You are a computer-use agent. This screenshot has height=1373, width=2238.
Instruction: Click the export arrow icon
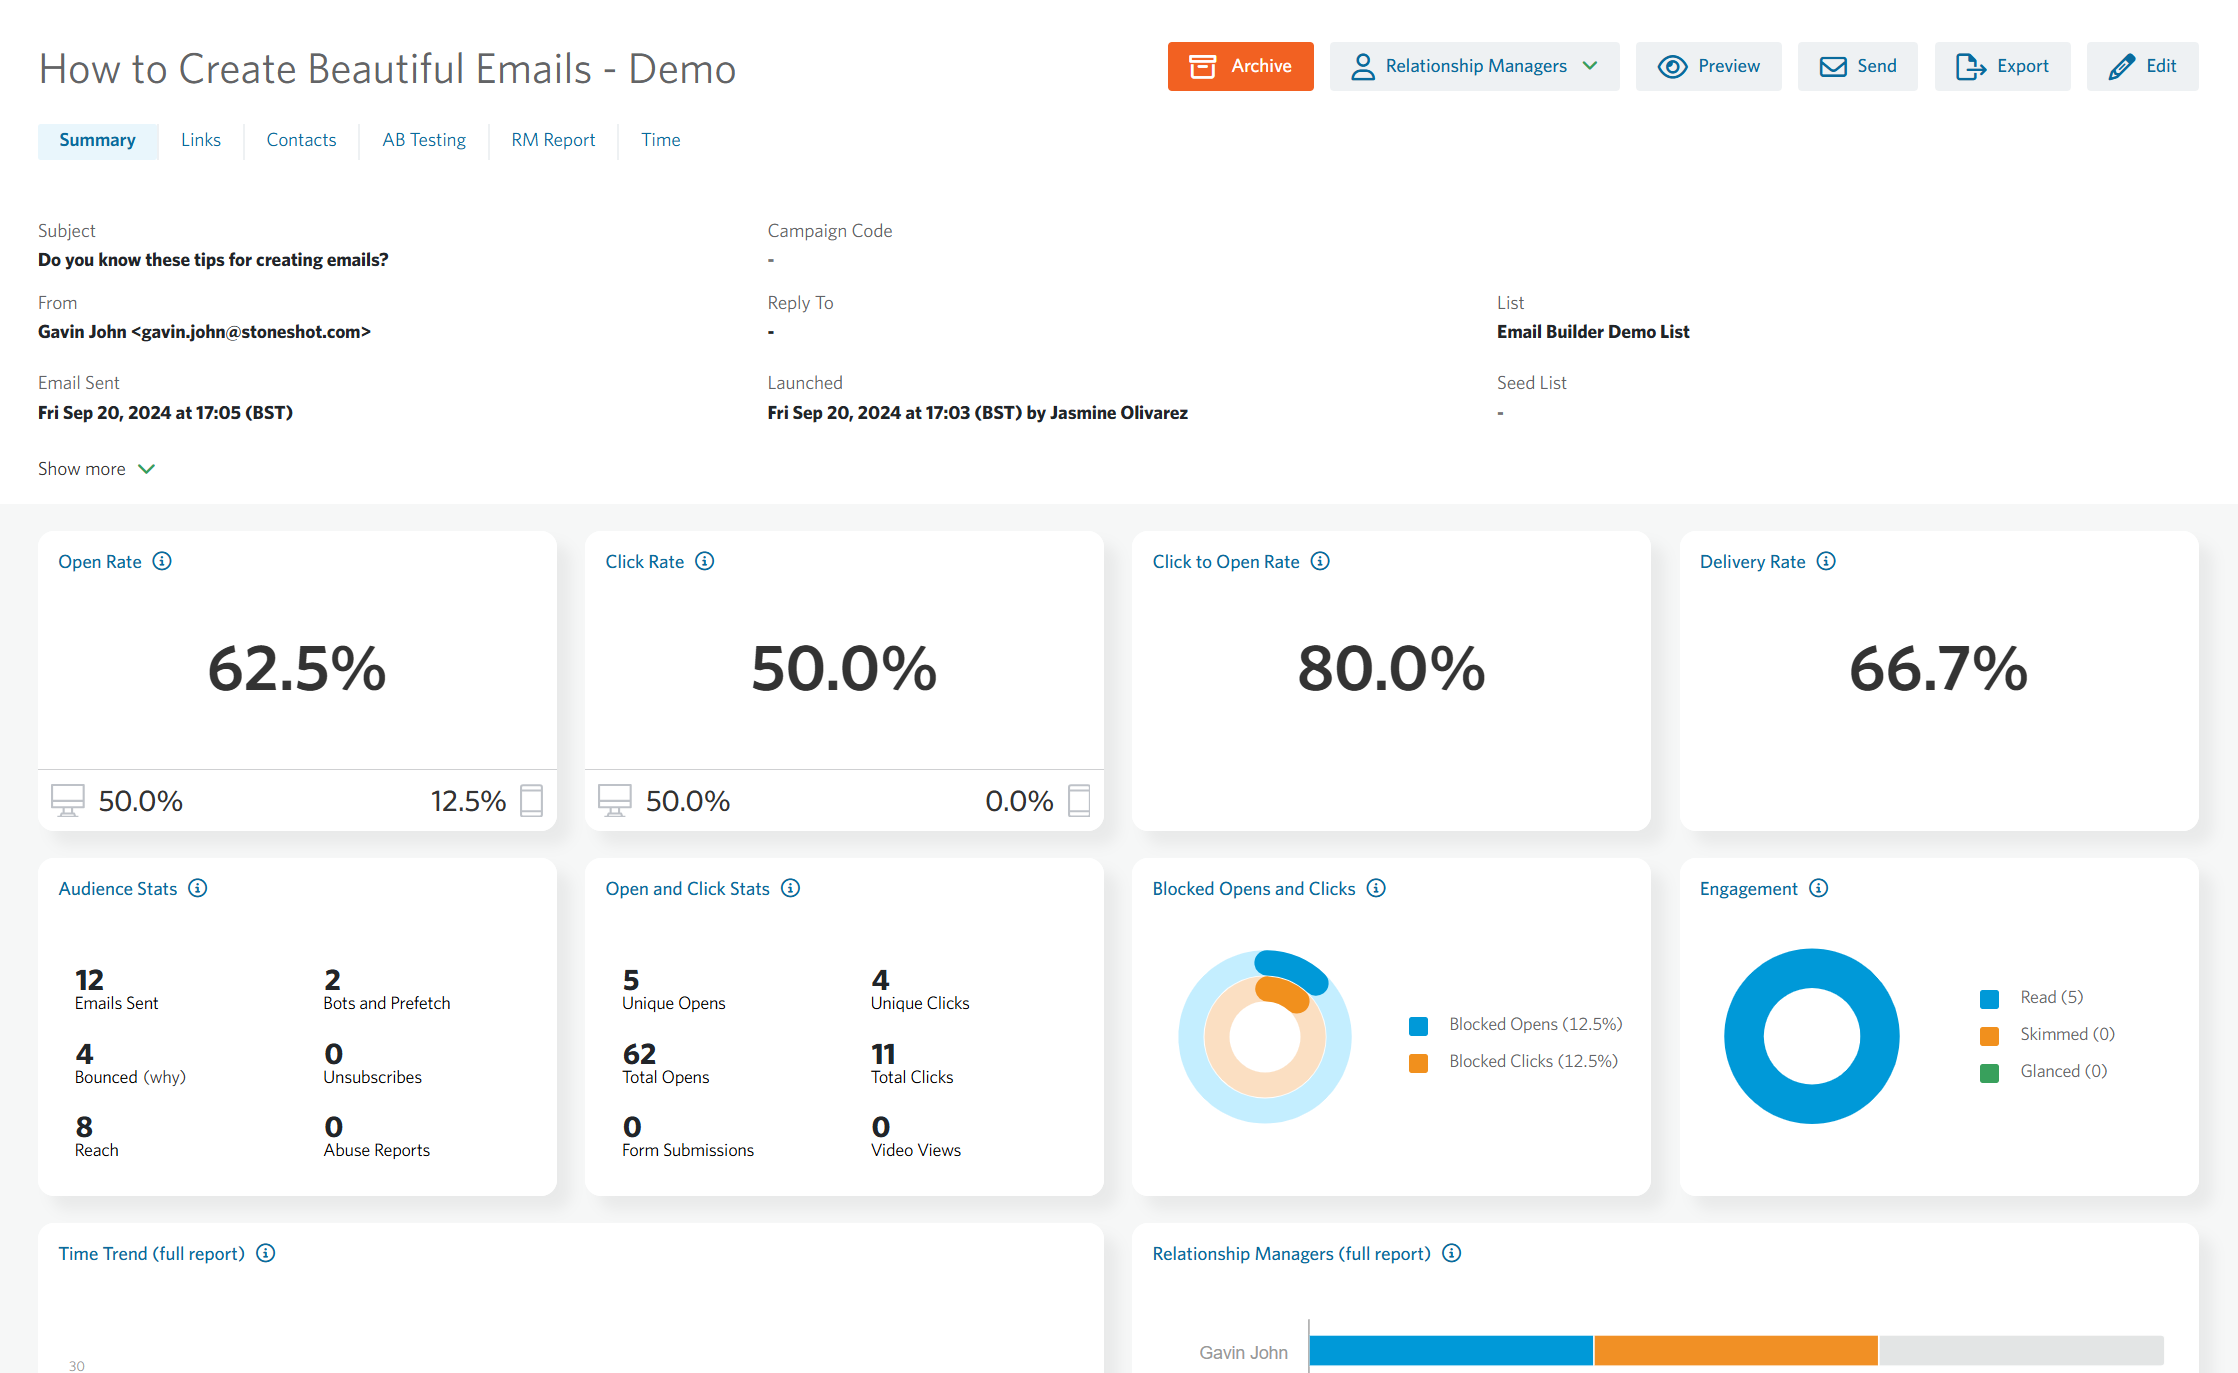1971,66
